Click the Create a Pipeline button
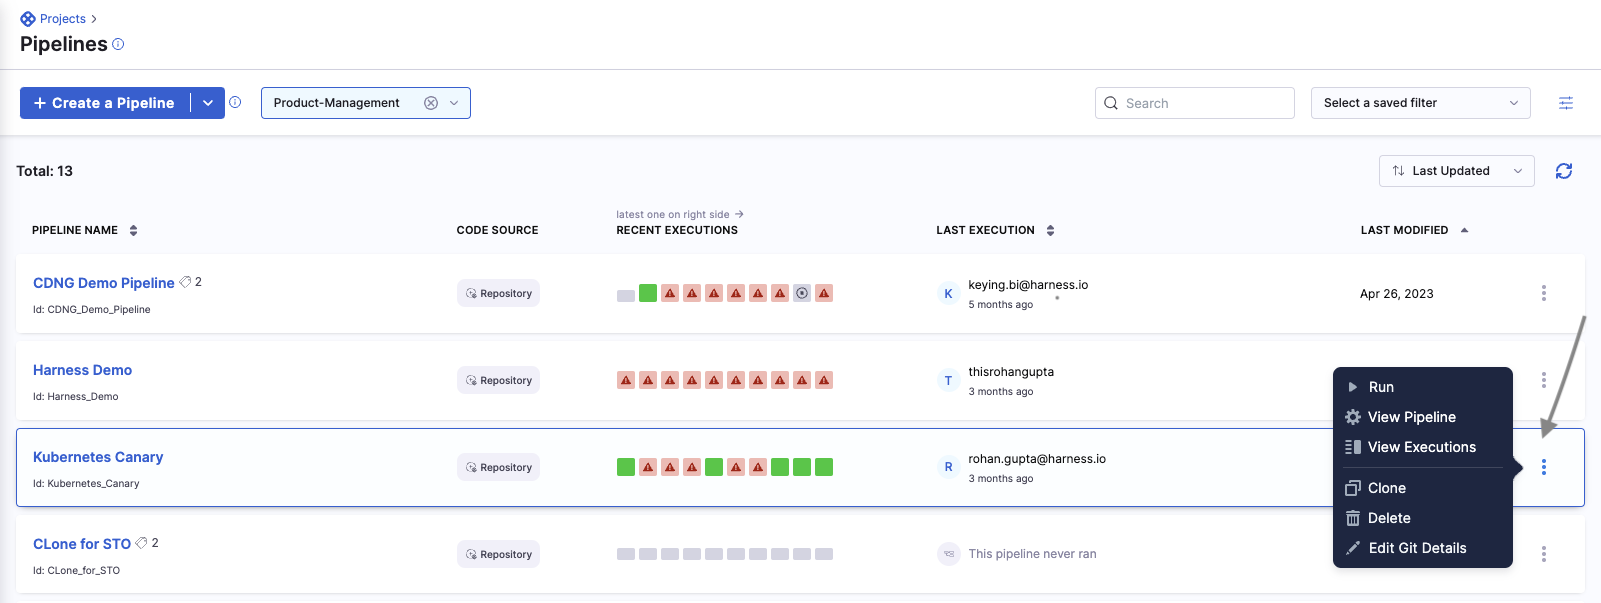Screen dimensions: 1601x603 pyautogui.click(x=105, y=103)
